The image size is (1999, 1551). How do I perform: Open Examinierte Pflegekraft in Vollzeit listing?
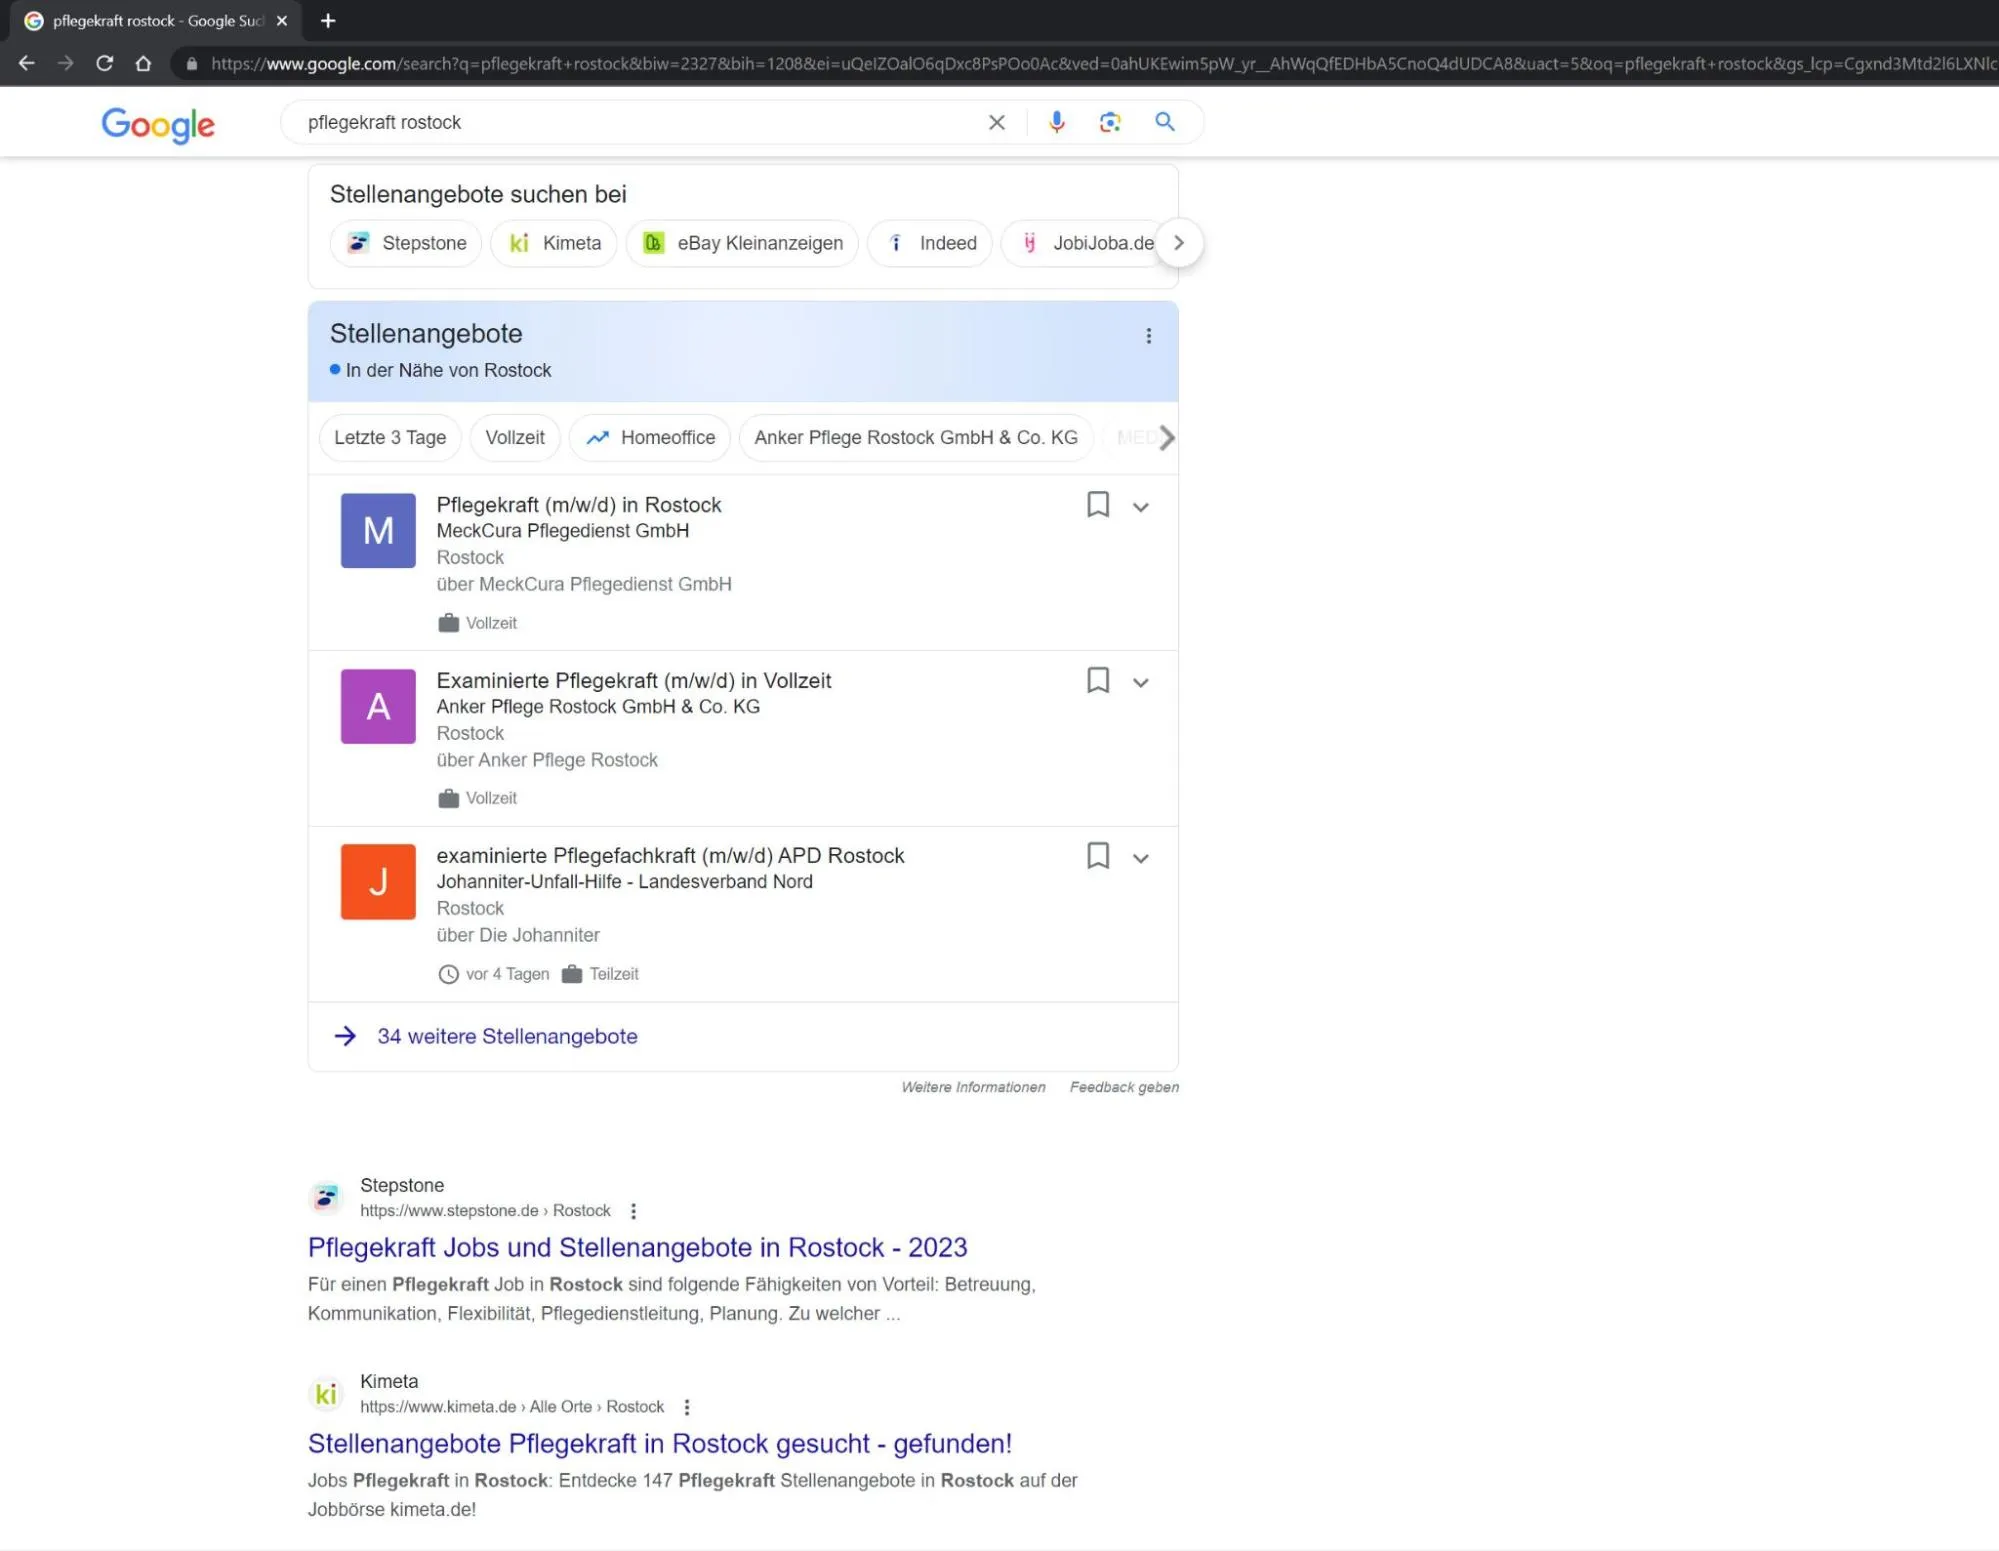tap(634, 680)
